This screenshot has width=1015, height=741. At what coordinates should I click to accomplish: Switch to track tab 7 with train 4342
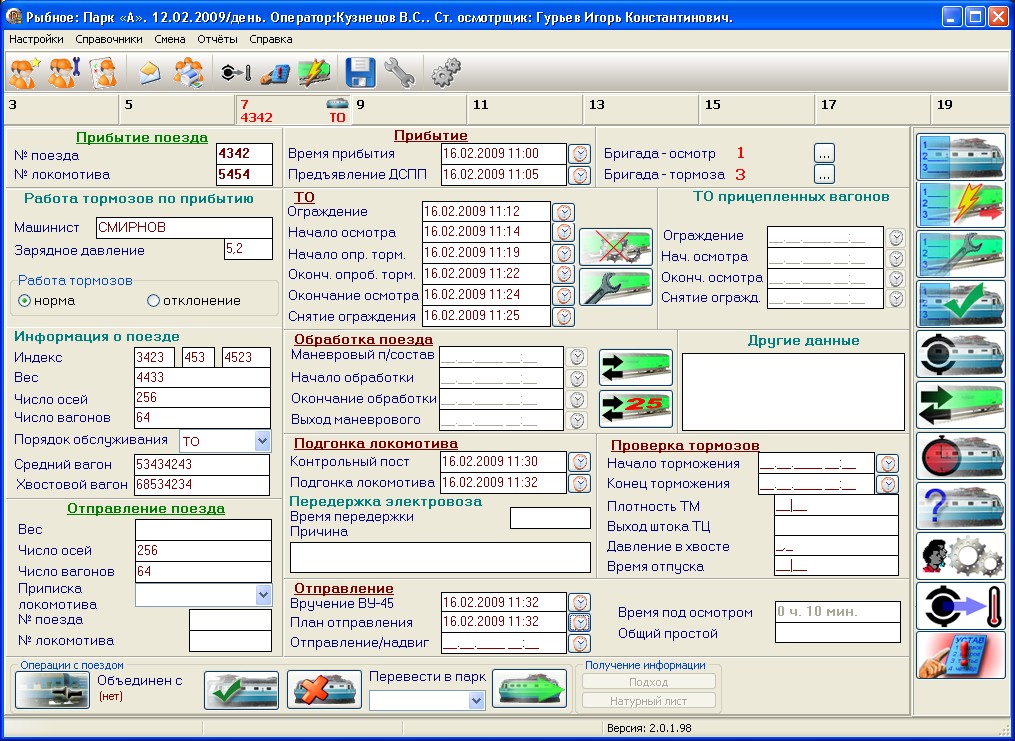[x=293, y=110]
